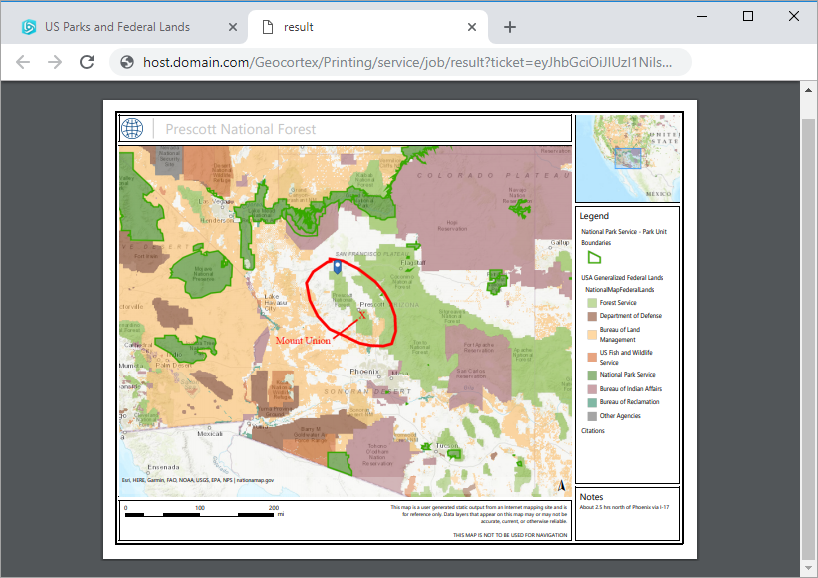The height and width of the screenshot is (578, 818).
Task: Click the browser forward arrow
Action: (x=55, y=62)
